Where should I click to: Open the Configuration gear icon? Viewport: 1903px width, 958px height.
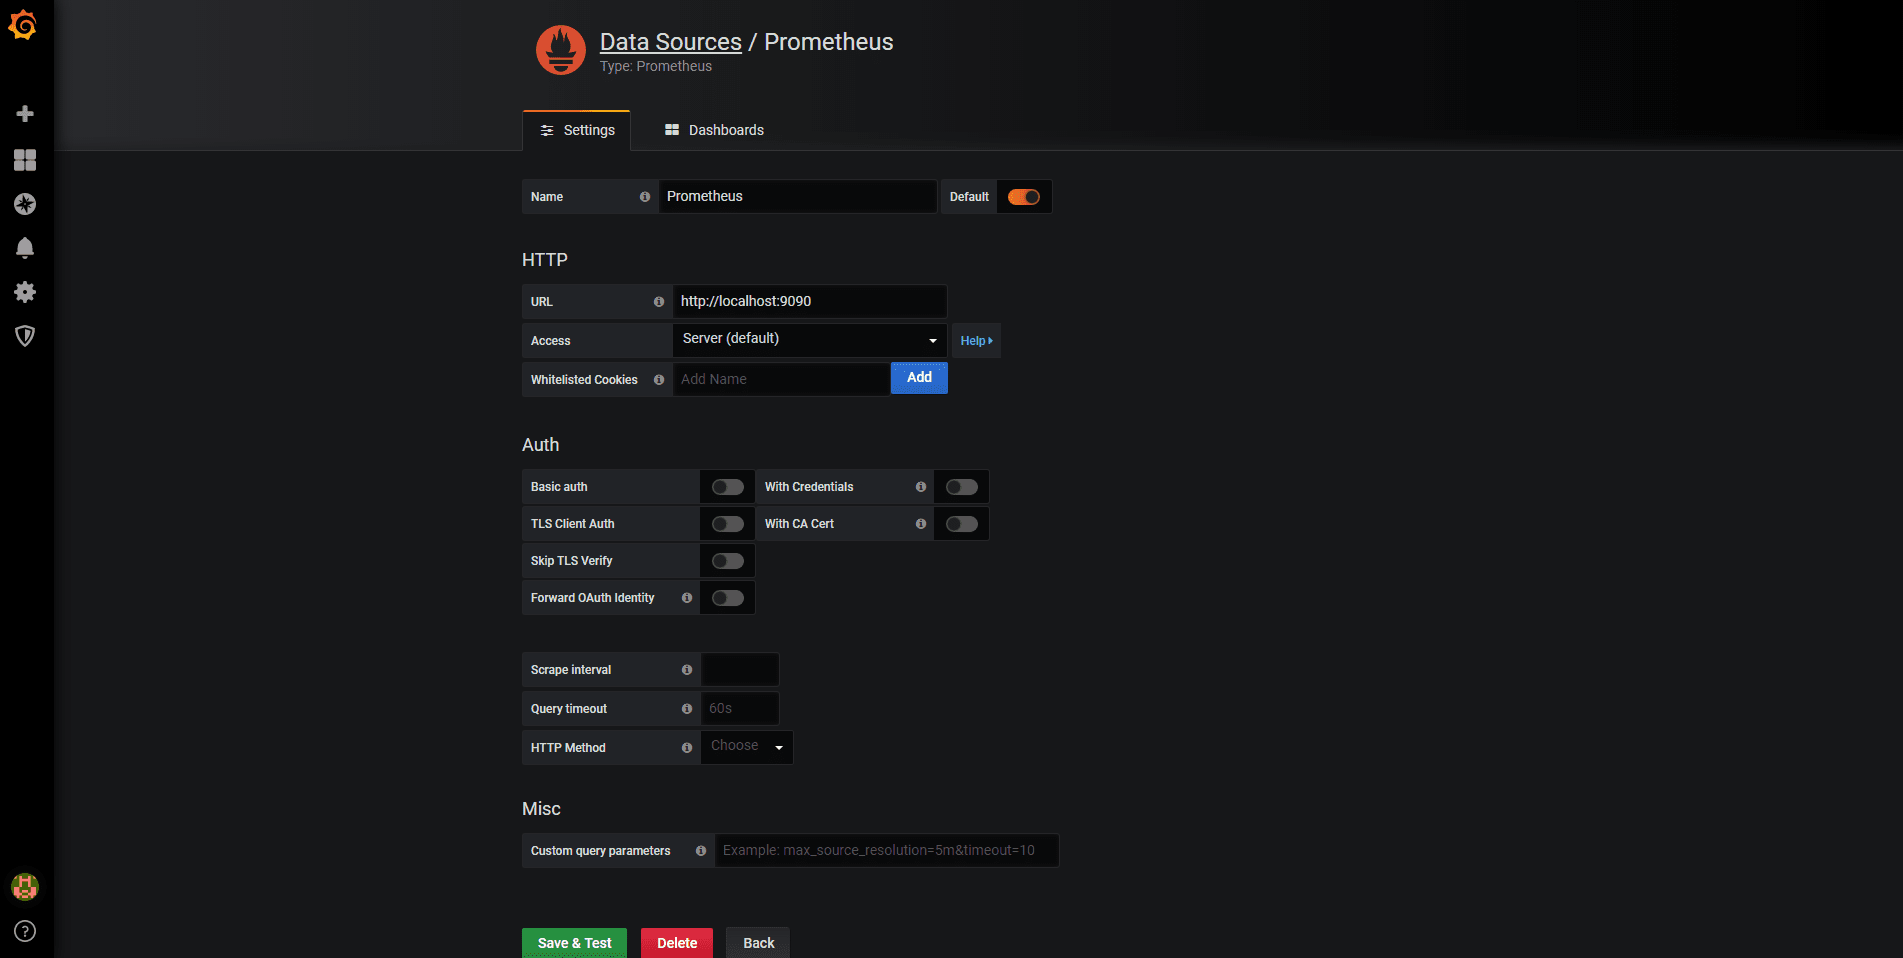click(x=25, y=292)
